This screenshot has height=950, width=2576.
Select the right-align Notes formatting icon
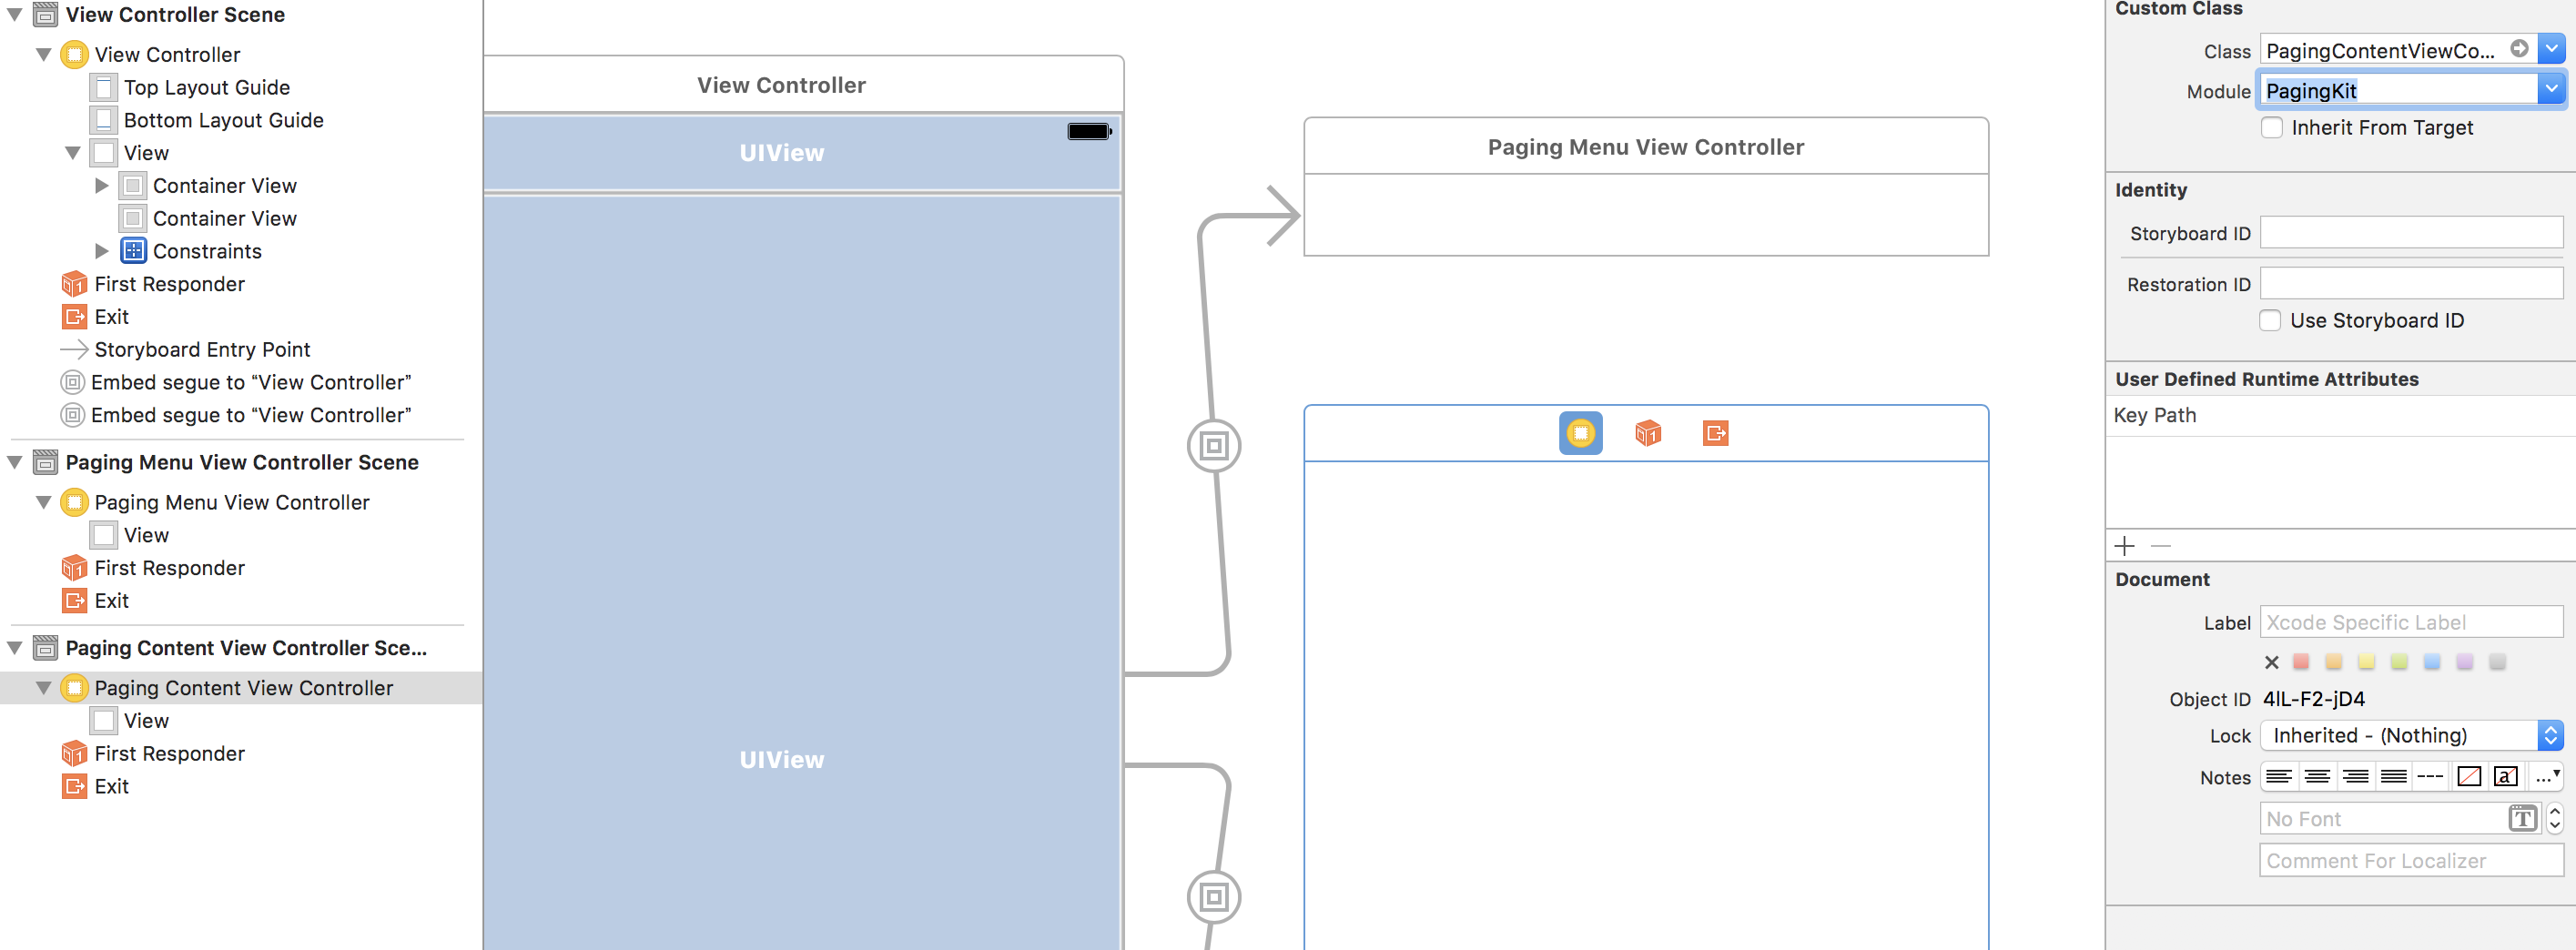point(2355,776)
